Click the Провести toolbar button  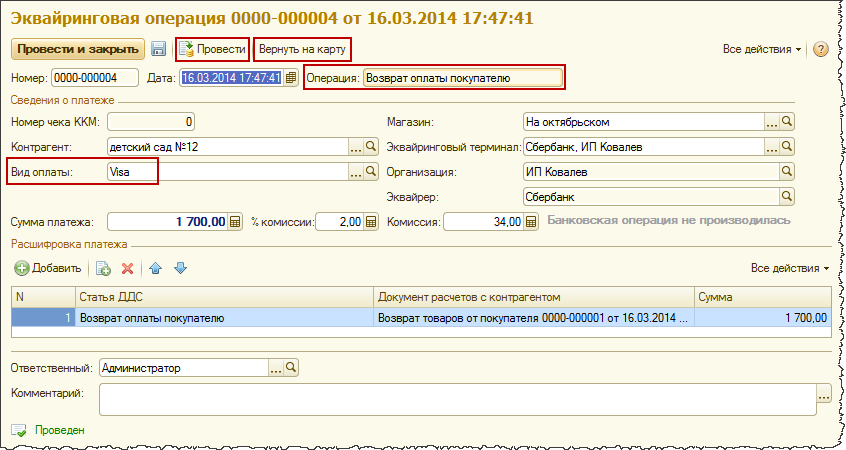tap(213, 49)
